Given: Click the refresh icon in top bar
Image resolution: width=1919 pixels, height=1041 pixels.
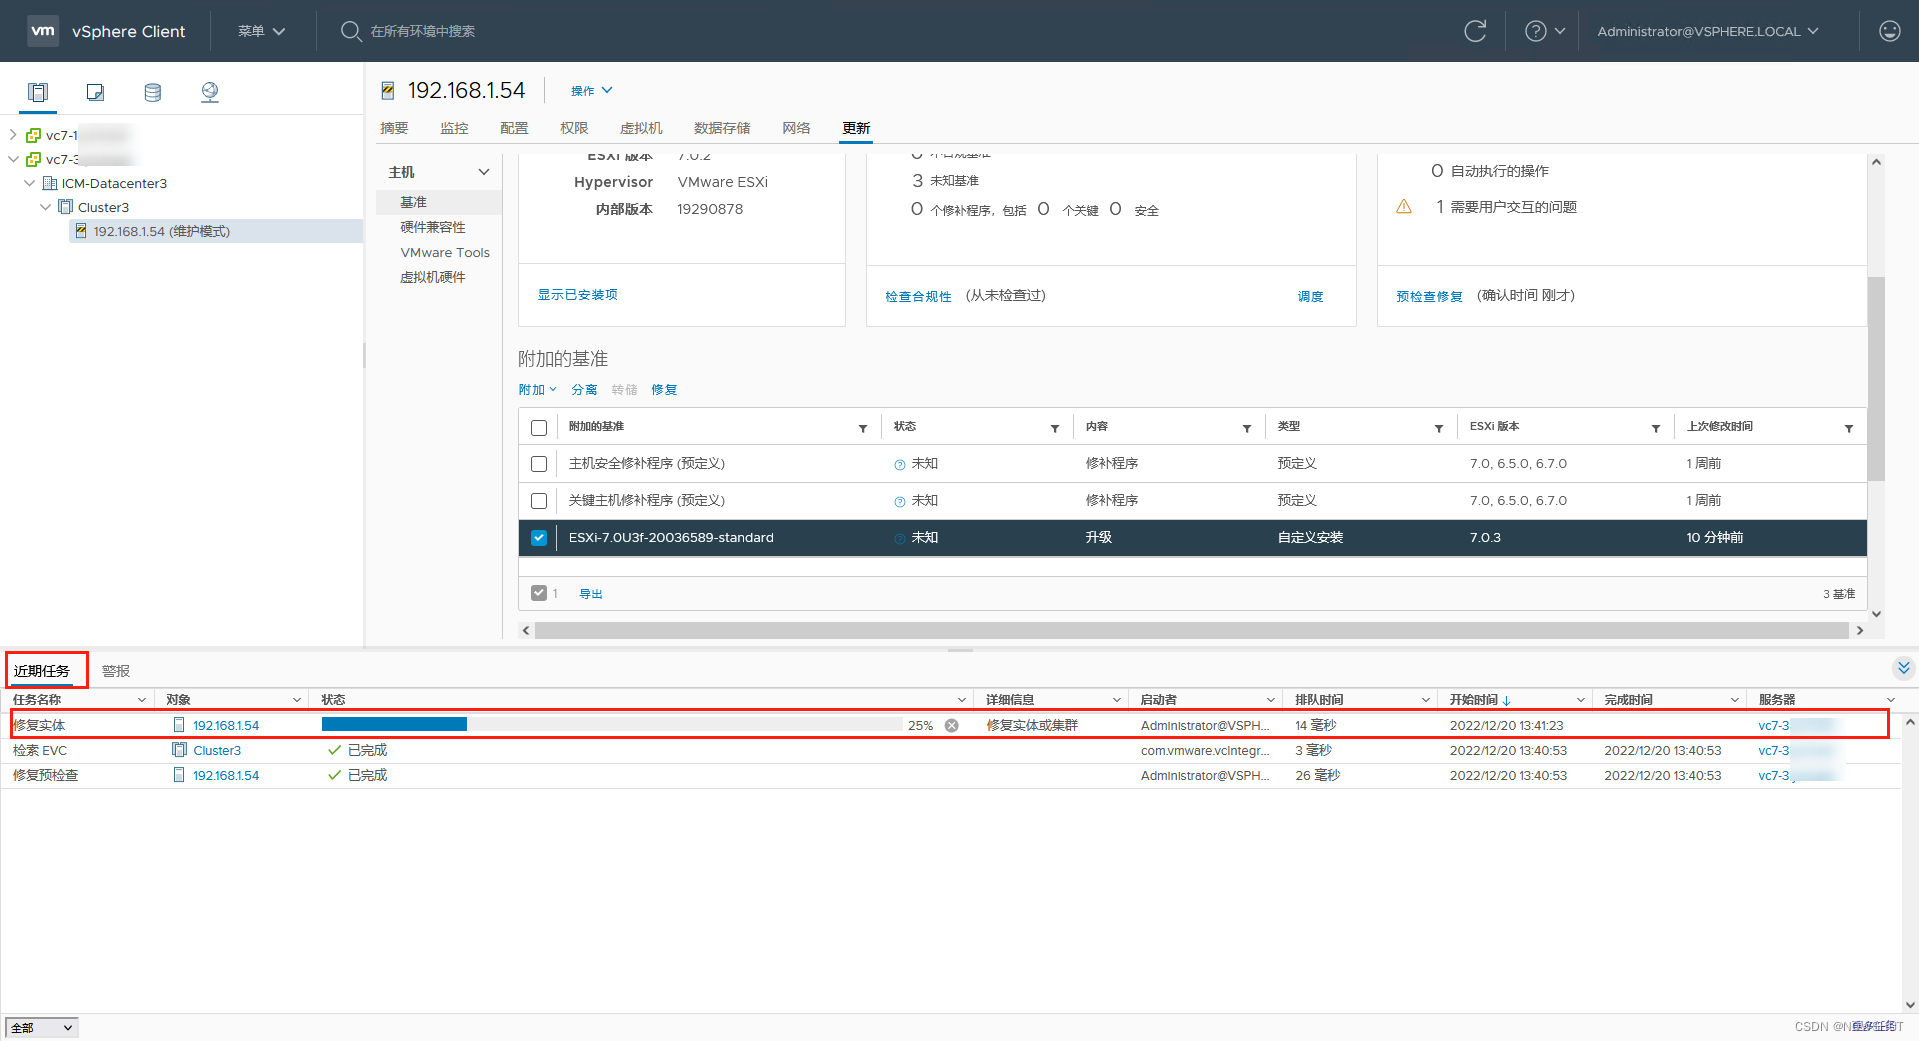Looking at the screenshot, I should (x=1475, y=31).
